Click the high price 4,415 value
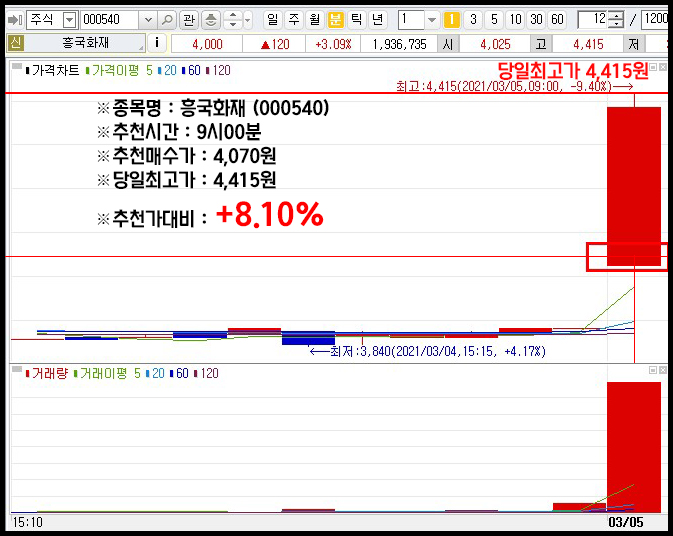Screen dimensions: 673x536 588,44
